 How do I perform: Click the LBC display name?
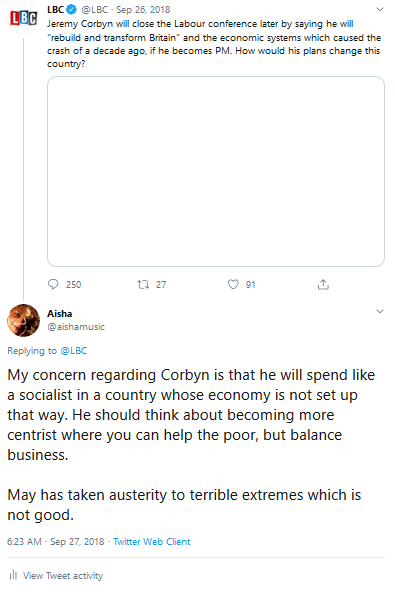pos(56,9)
